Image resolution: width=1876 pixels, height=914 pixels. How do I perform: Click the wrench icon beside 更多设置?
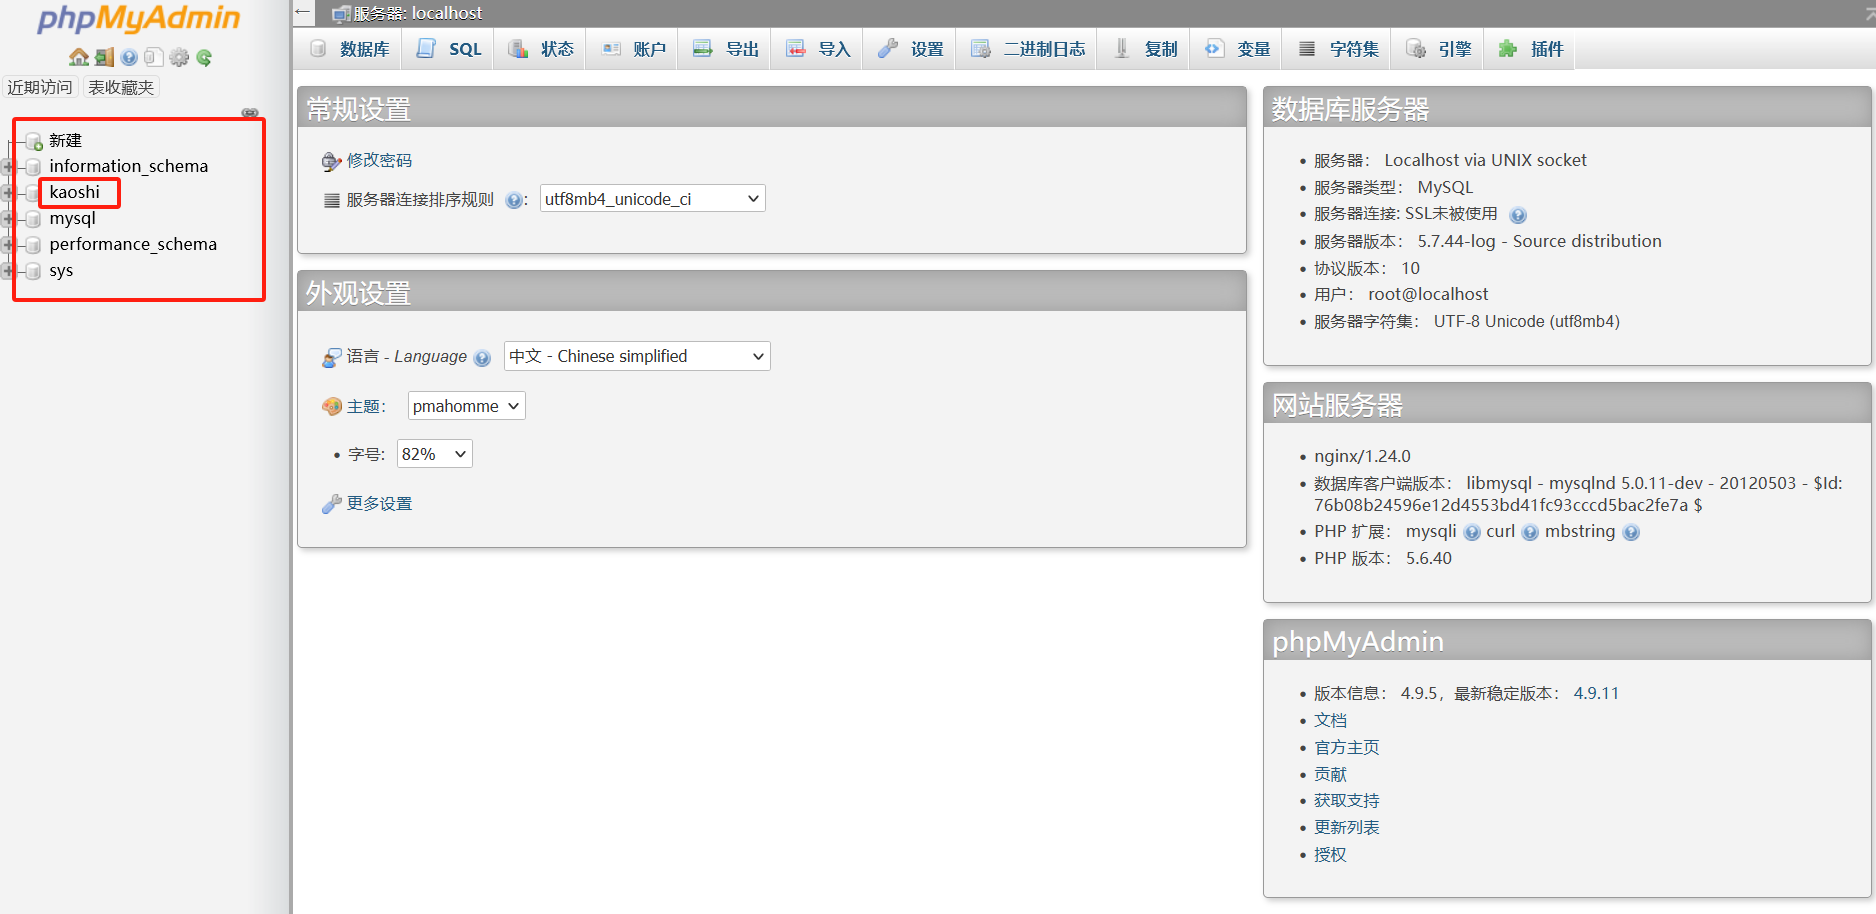click(332, 504)
